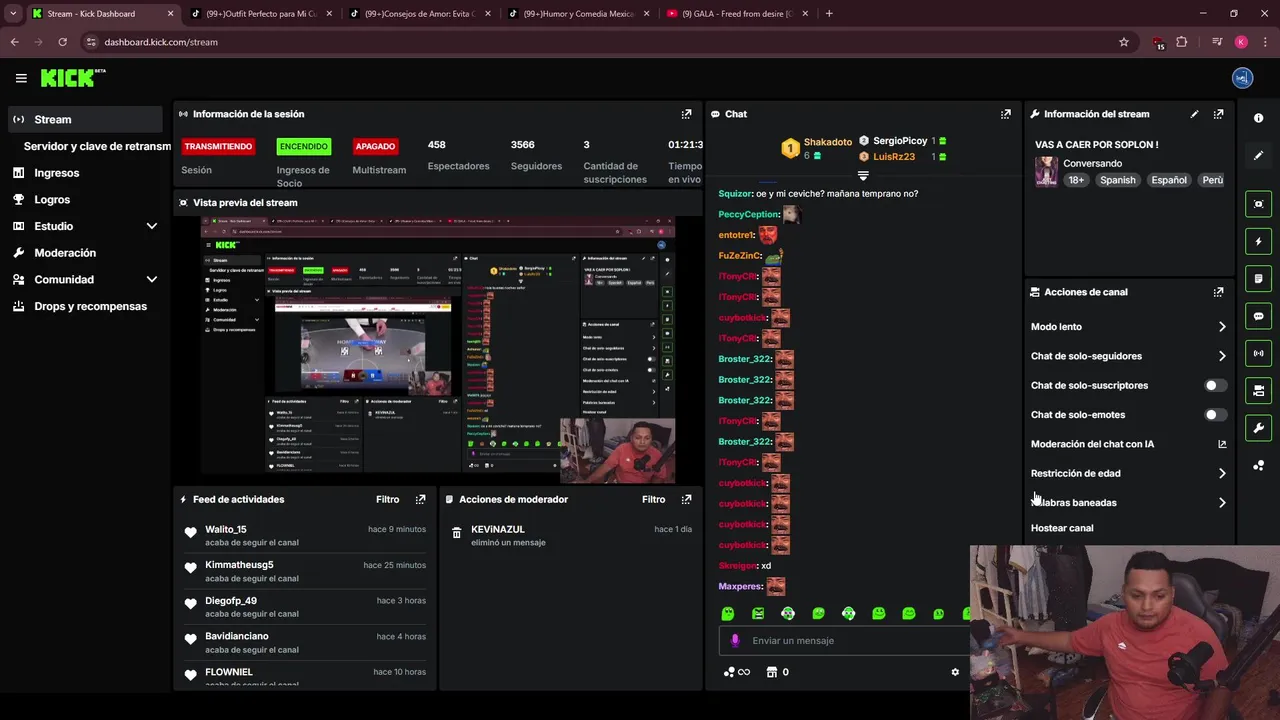1280x720 pixels.
Task: Open Servidor y clave de retransmisión
Action: [x=97, y=146]
